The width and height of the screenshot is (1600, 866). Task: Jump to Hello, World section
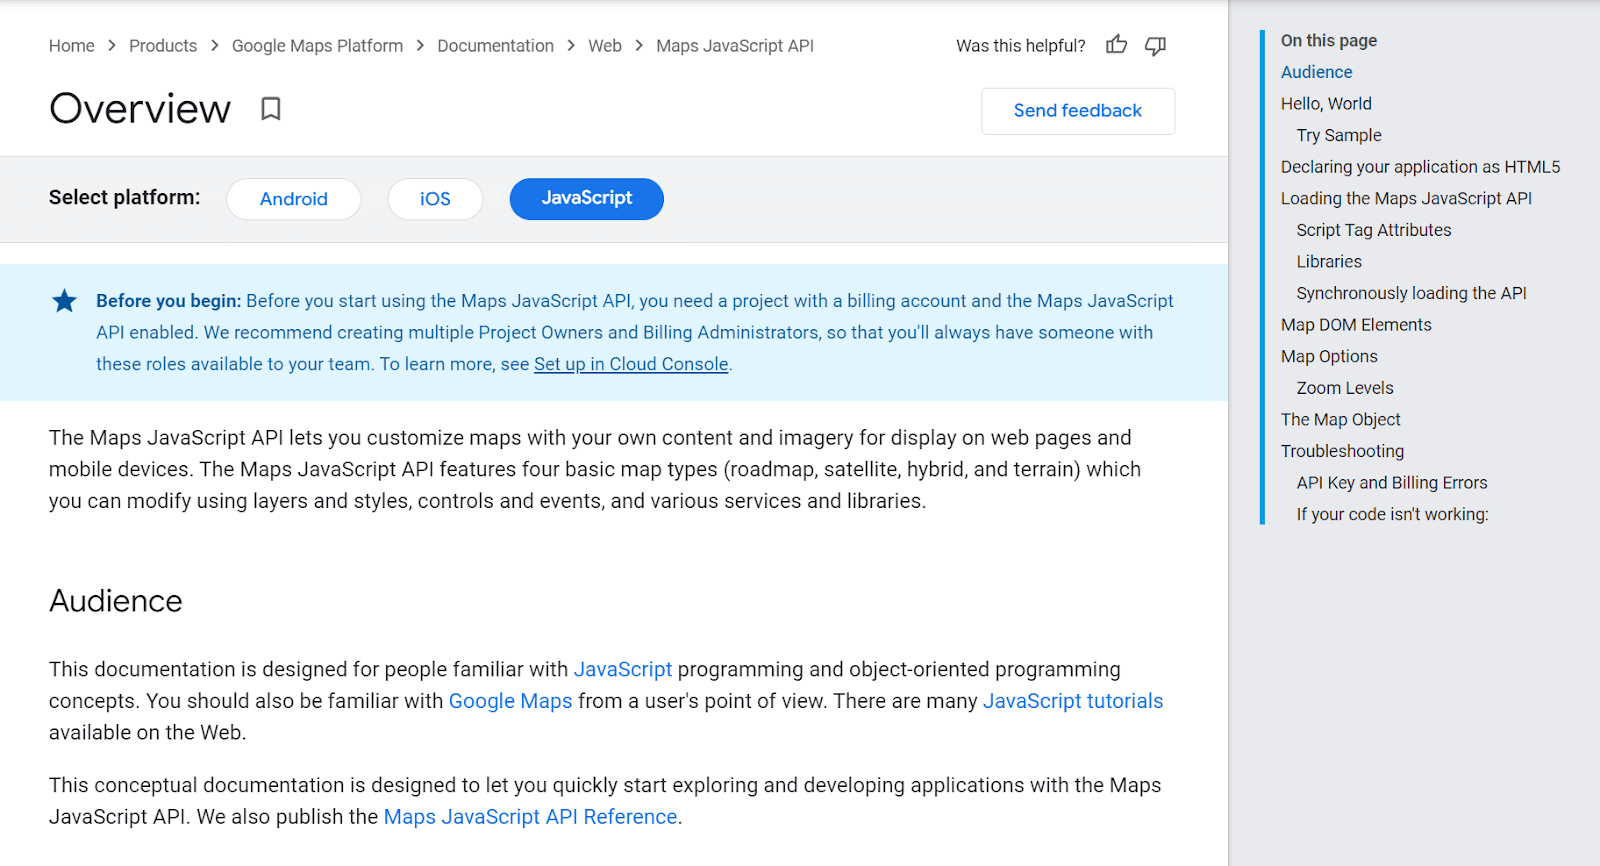click(x=1326, y=104)
